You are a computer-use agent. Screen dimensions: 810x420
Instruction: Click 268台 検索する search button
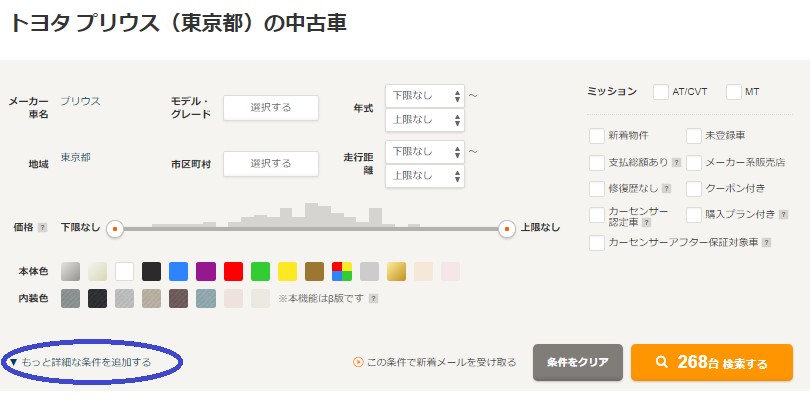coord(712,363)
